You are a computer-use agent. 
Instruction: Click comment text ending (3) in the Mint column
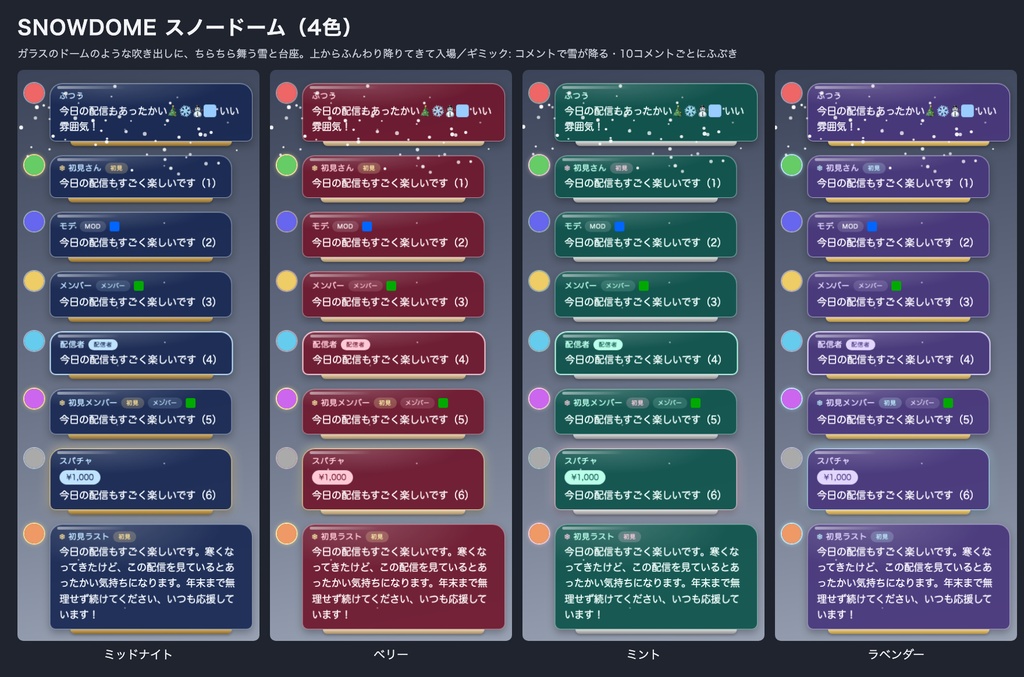pos(643,302)
